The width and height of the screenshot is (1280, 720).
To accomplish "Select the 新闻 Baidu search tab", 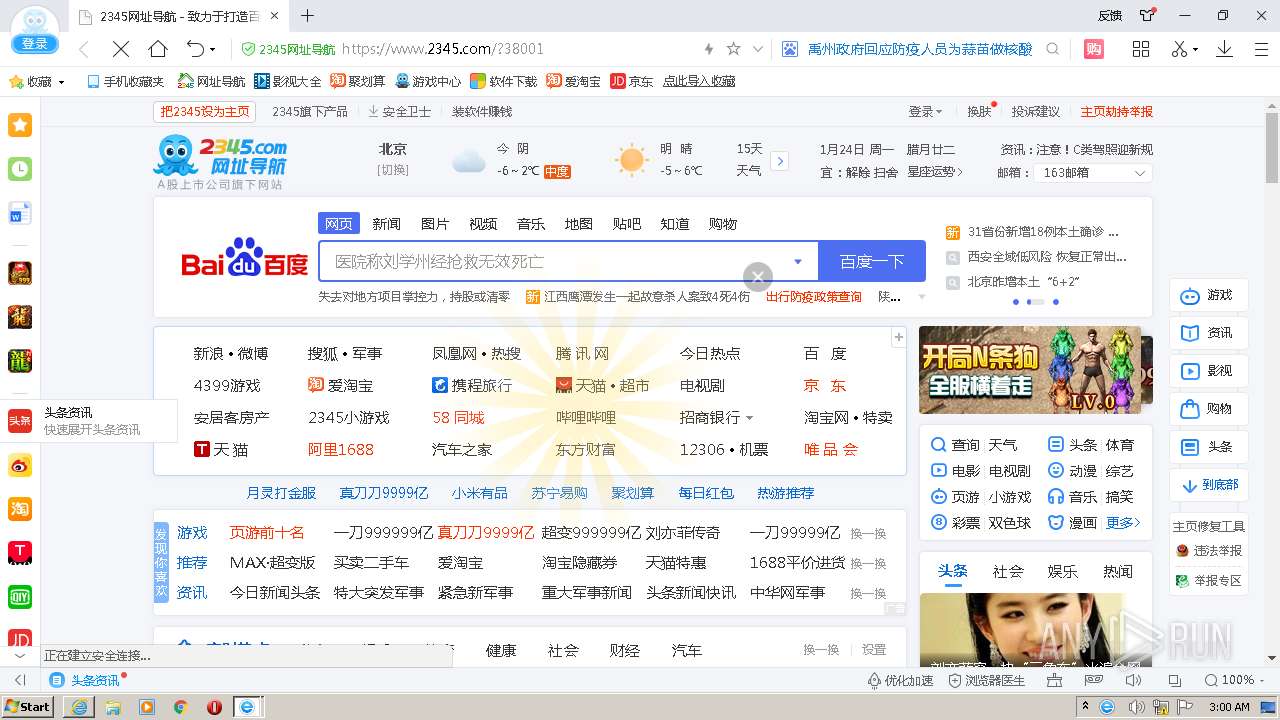I will click(x=387, y=223).
